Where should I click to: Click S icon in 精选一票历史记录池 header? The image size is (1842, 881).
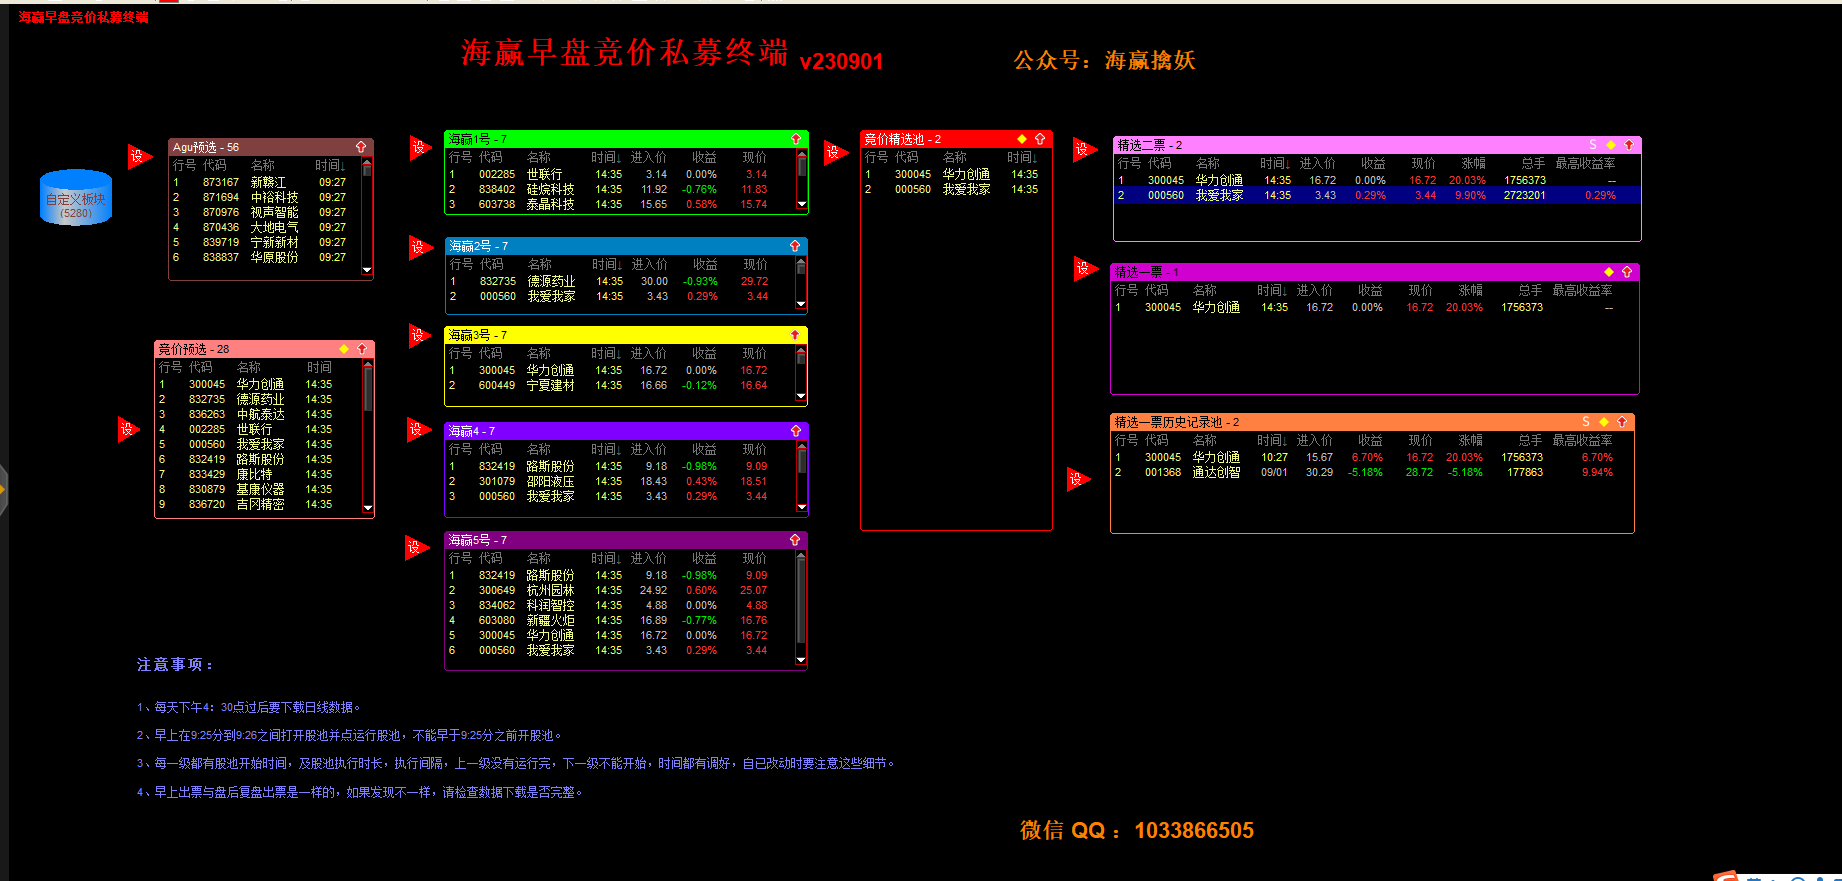(x=1586, y=422)
